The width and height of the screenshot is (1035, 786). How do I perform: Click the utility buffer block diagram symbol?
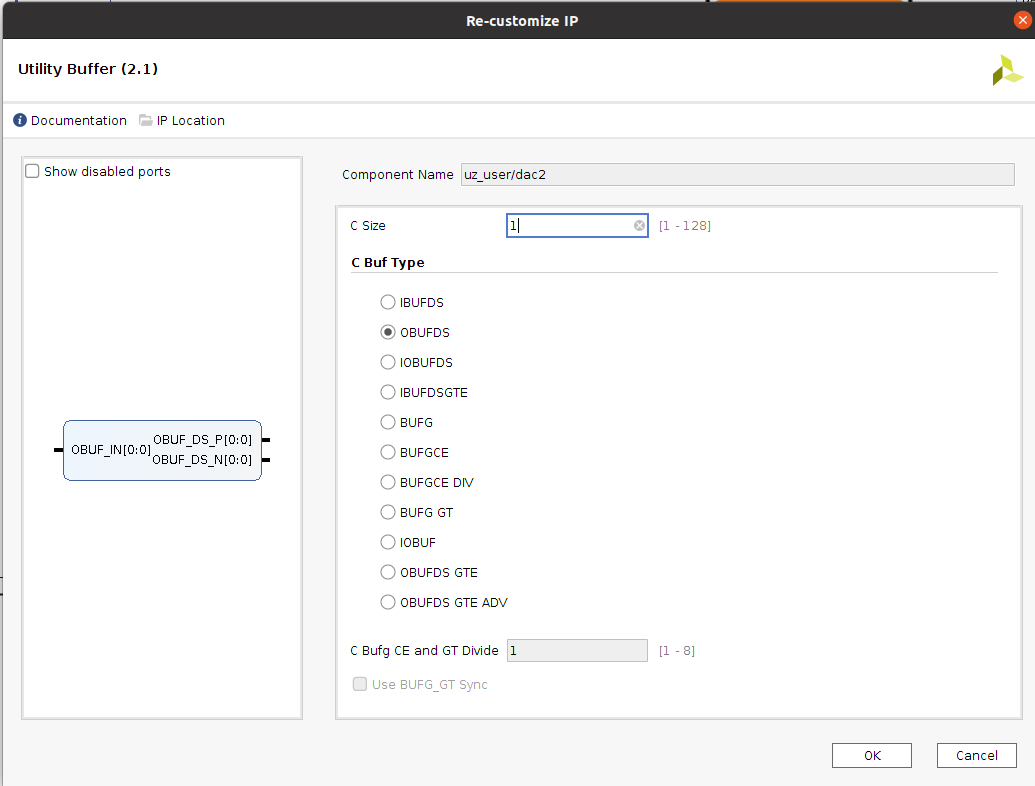[162, 450]
